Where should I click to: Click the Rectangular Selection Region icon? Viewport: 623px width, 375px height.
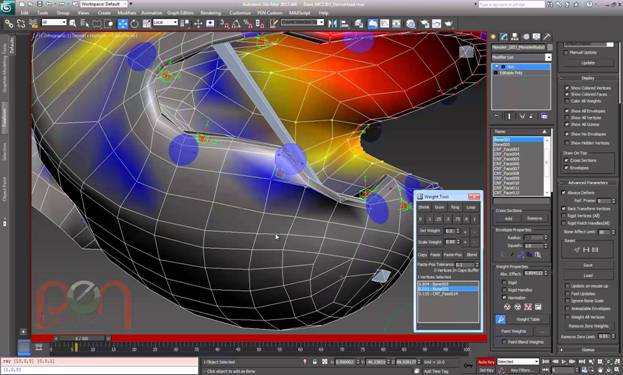tap(97, 24)
